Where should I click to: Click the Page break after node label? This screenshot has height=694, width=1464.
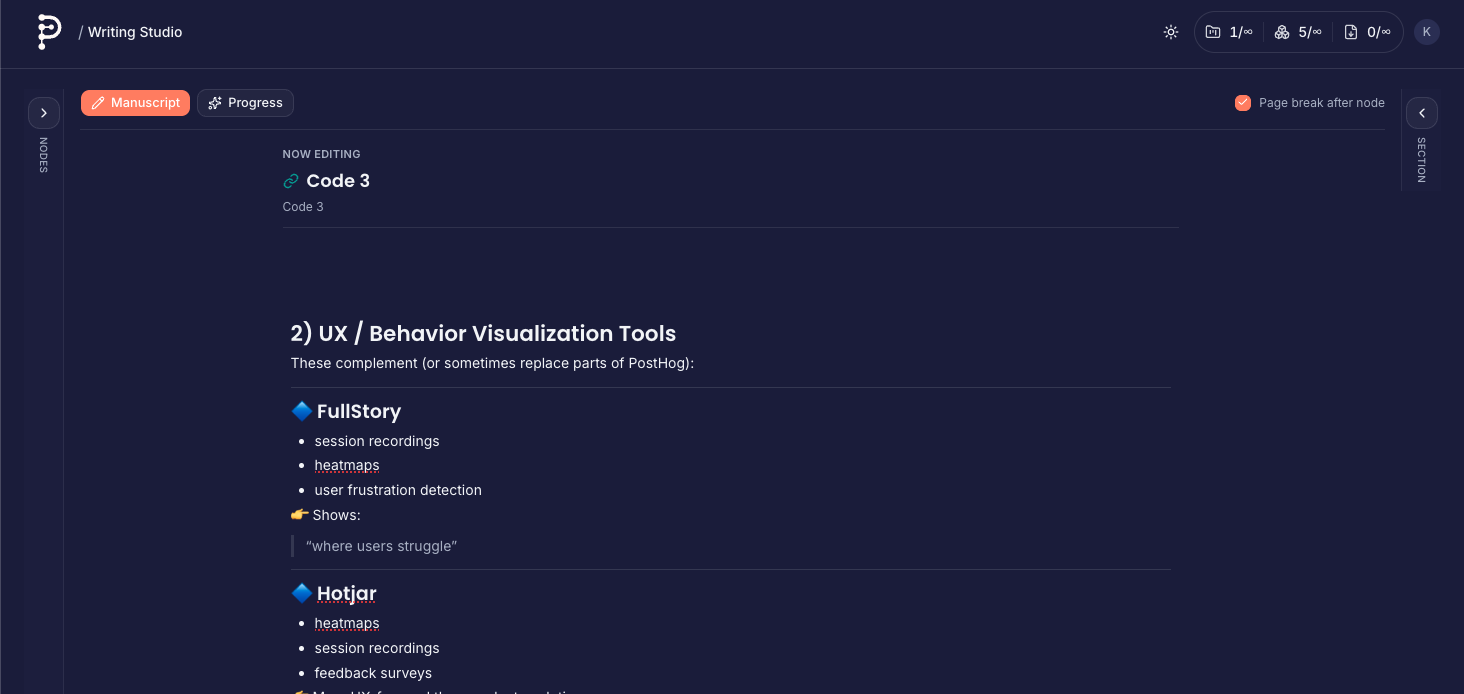pos(1321,103)
